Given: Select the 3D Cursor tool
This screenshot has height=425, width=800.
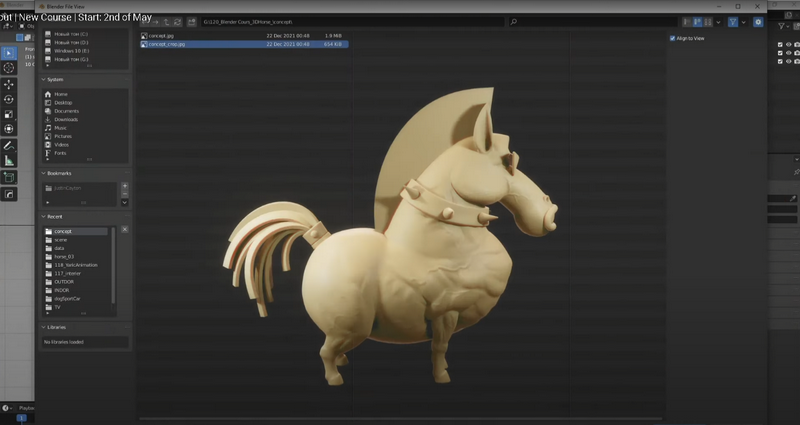Looking at the screenshot, I should point(9,68).
